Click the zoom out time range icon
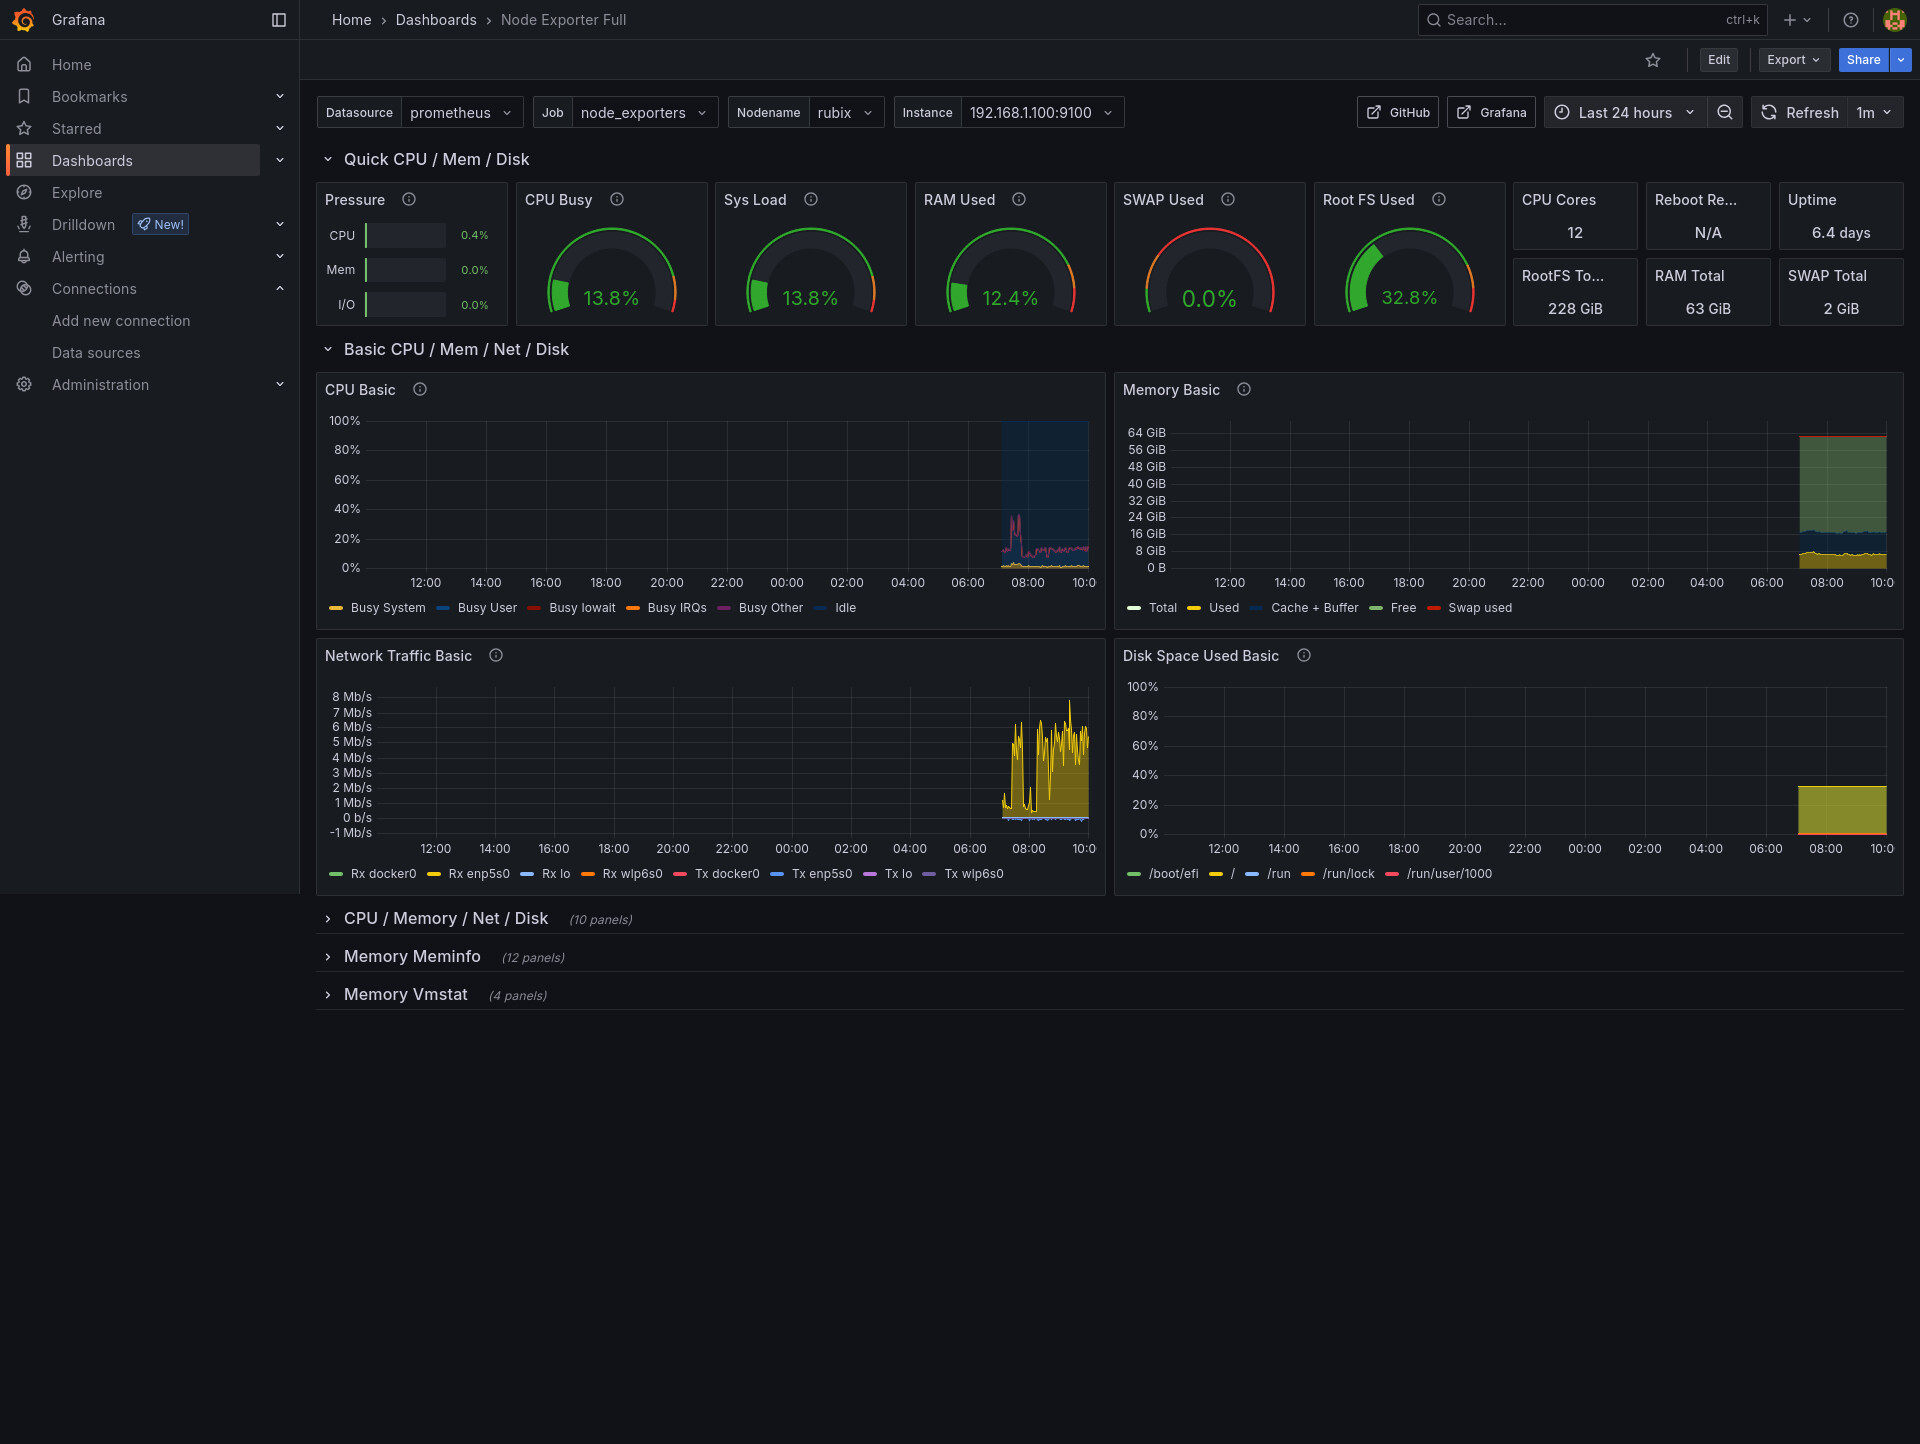The width and height of the screenshot is (1920, 1444). tap(1725, 113)
